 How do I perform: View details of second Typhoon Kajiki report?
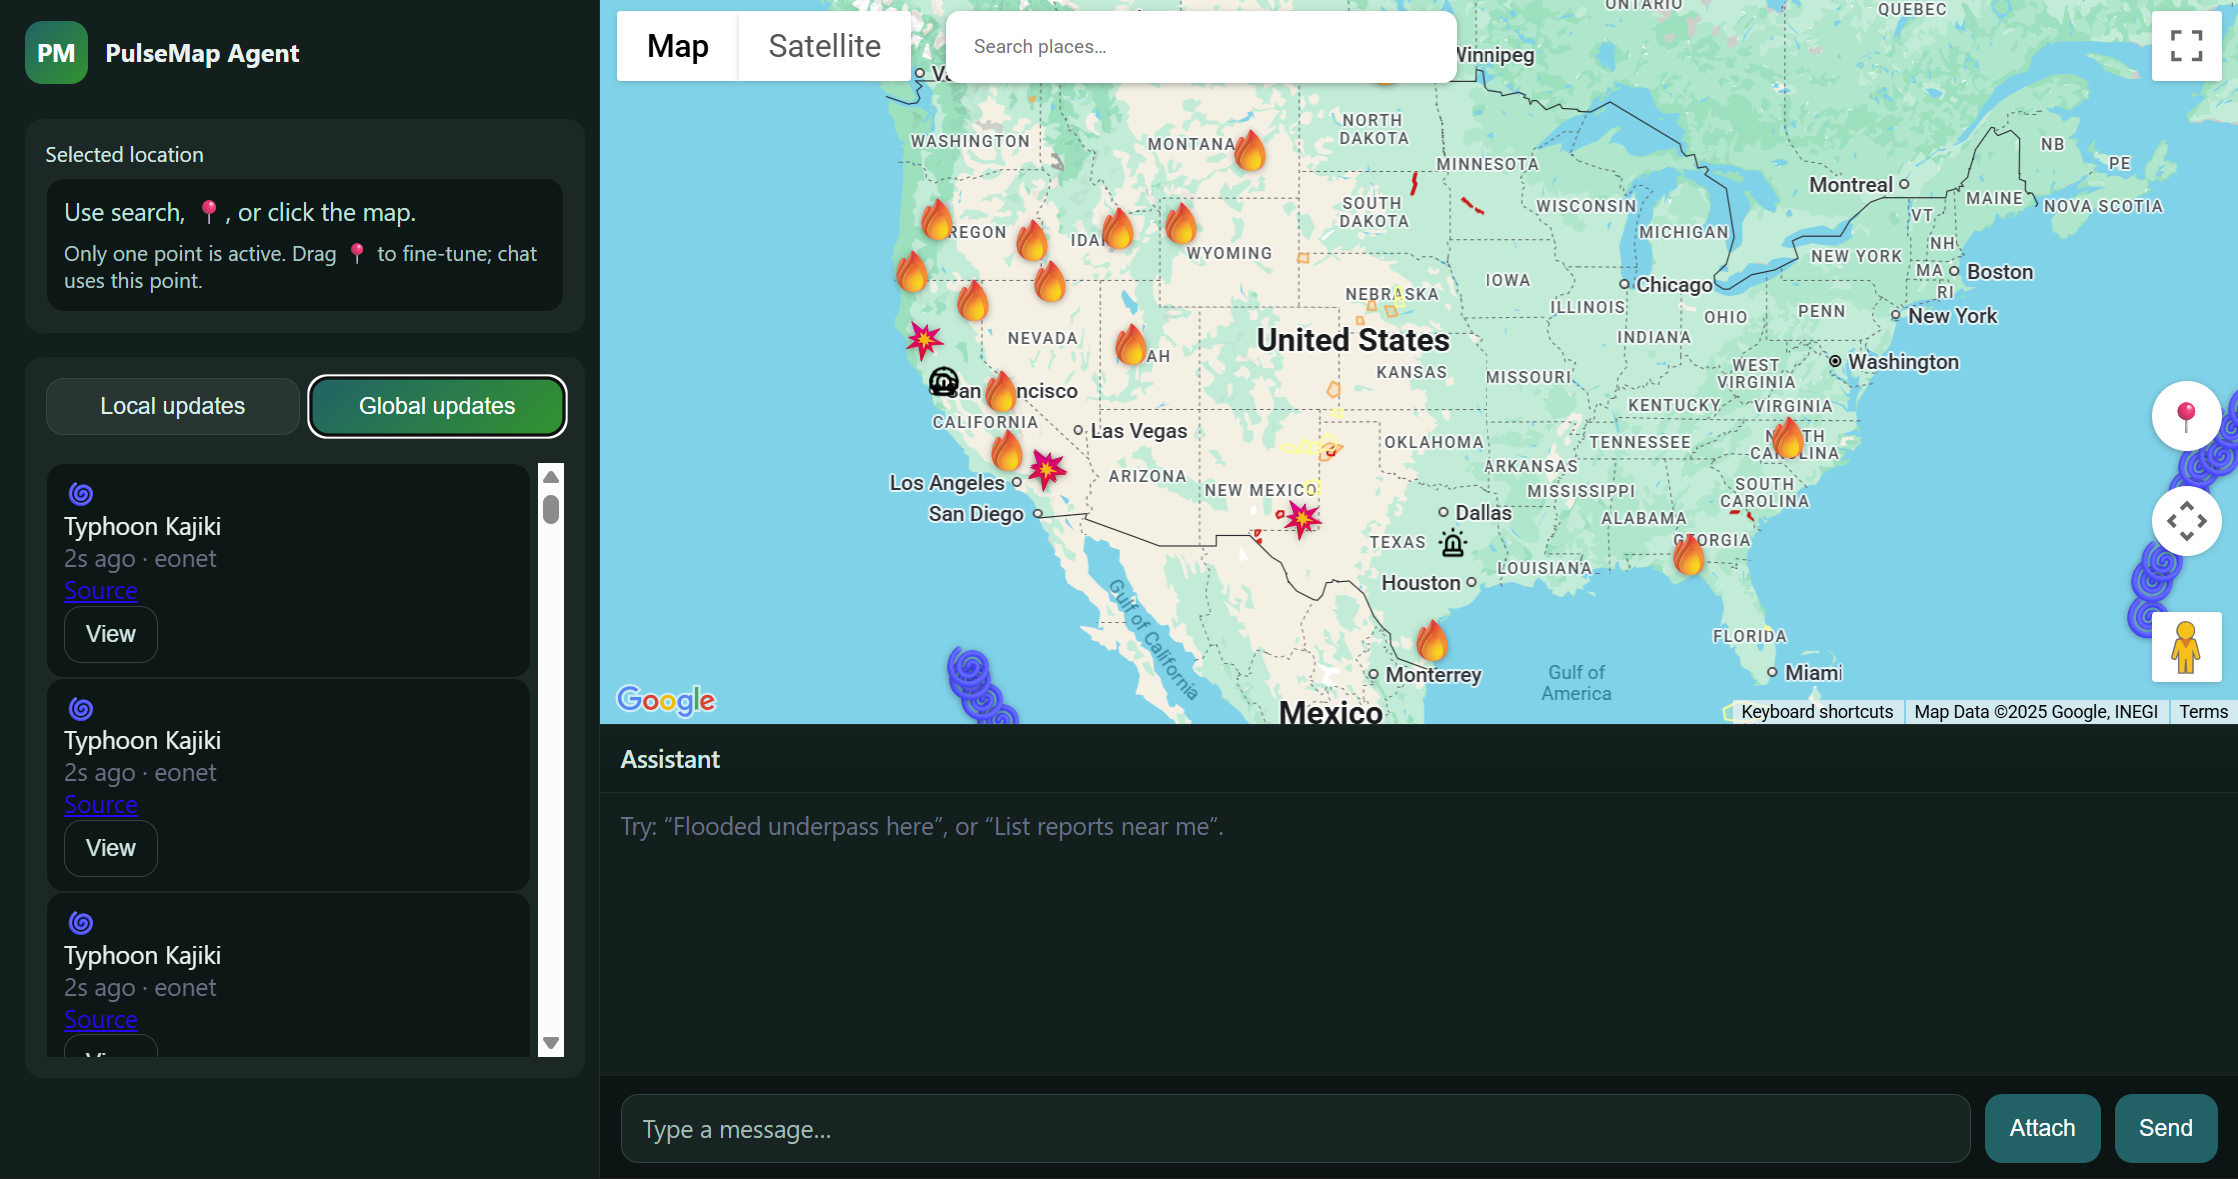[110, 848]
